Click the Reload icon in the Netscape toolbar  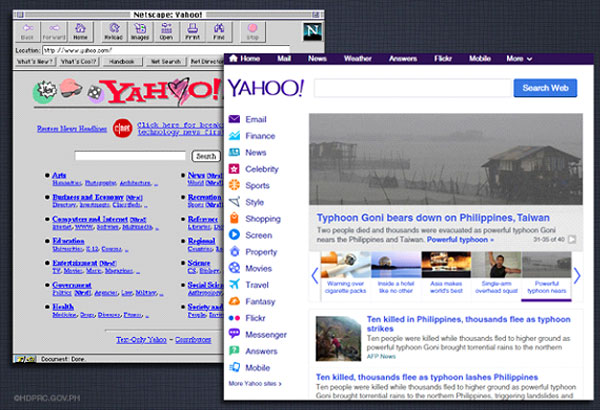coord(114,32)
